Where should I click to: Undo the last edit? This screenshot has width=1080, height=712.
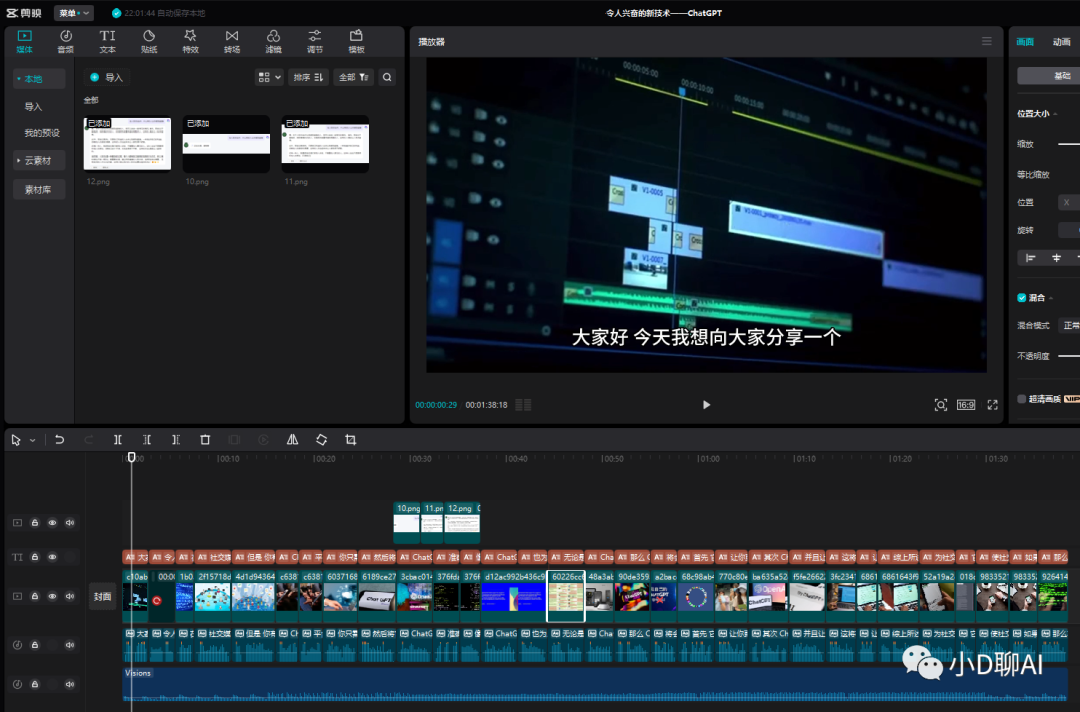pyautogui.click(x=59, y=440)
